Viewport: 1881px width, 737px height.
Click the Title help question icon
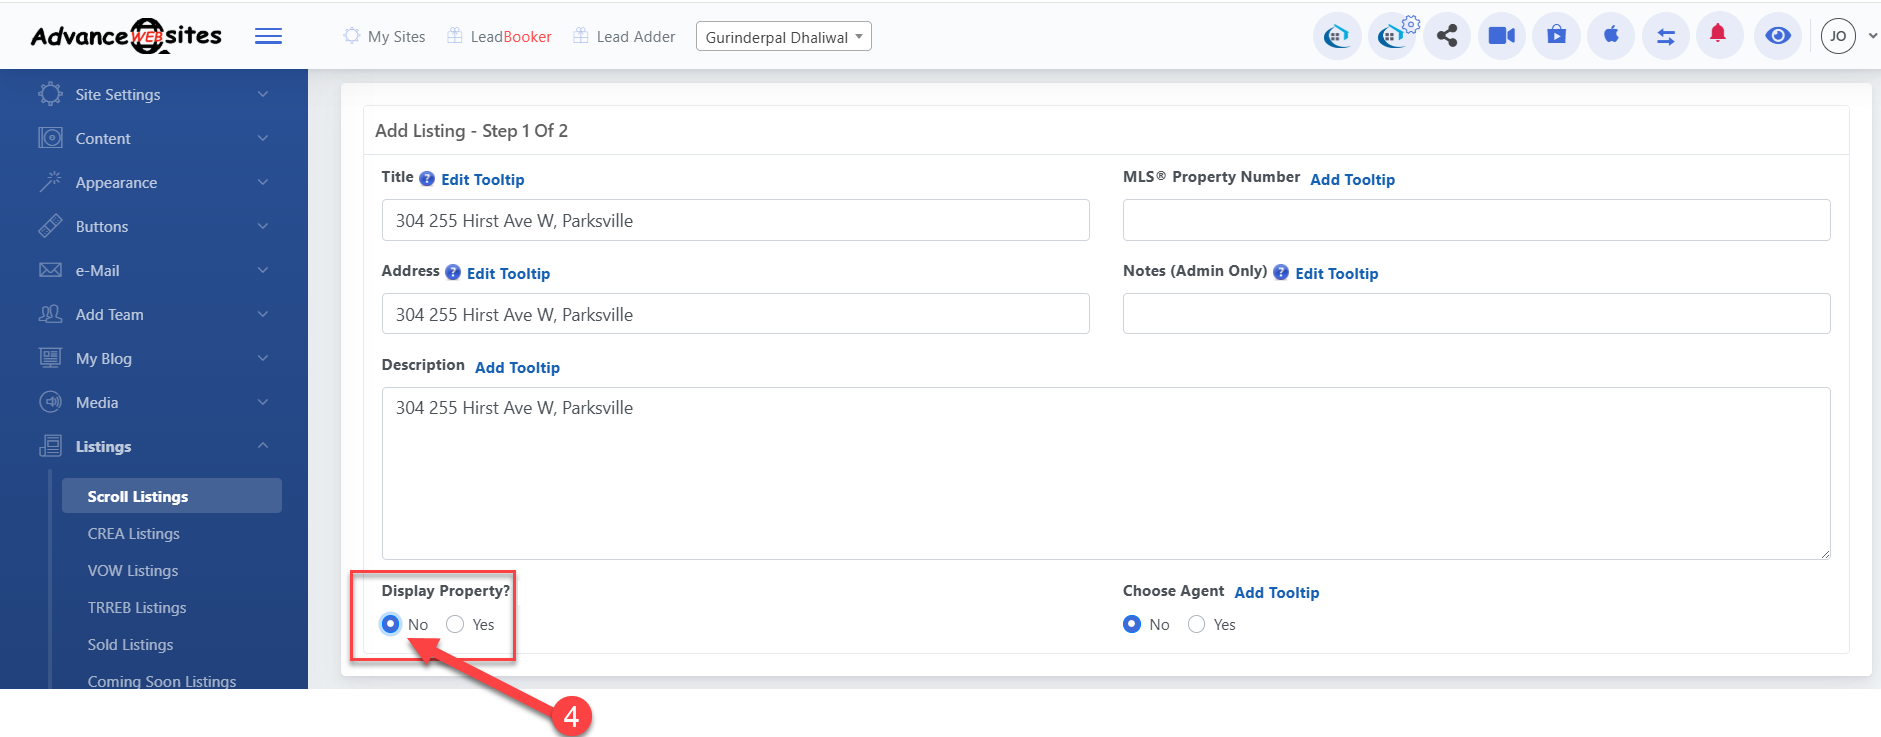point(427,179)
